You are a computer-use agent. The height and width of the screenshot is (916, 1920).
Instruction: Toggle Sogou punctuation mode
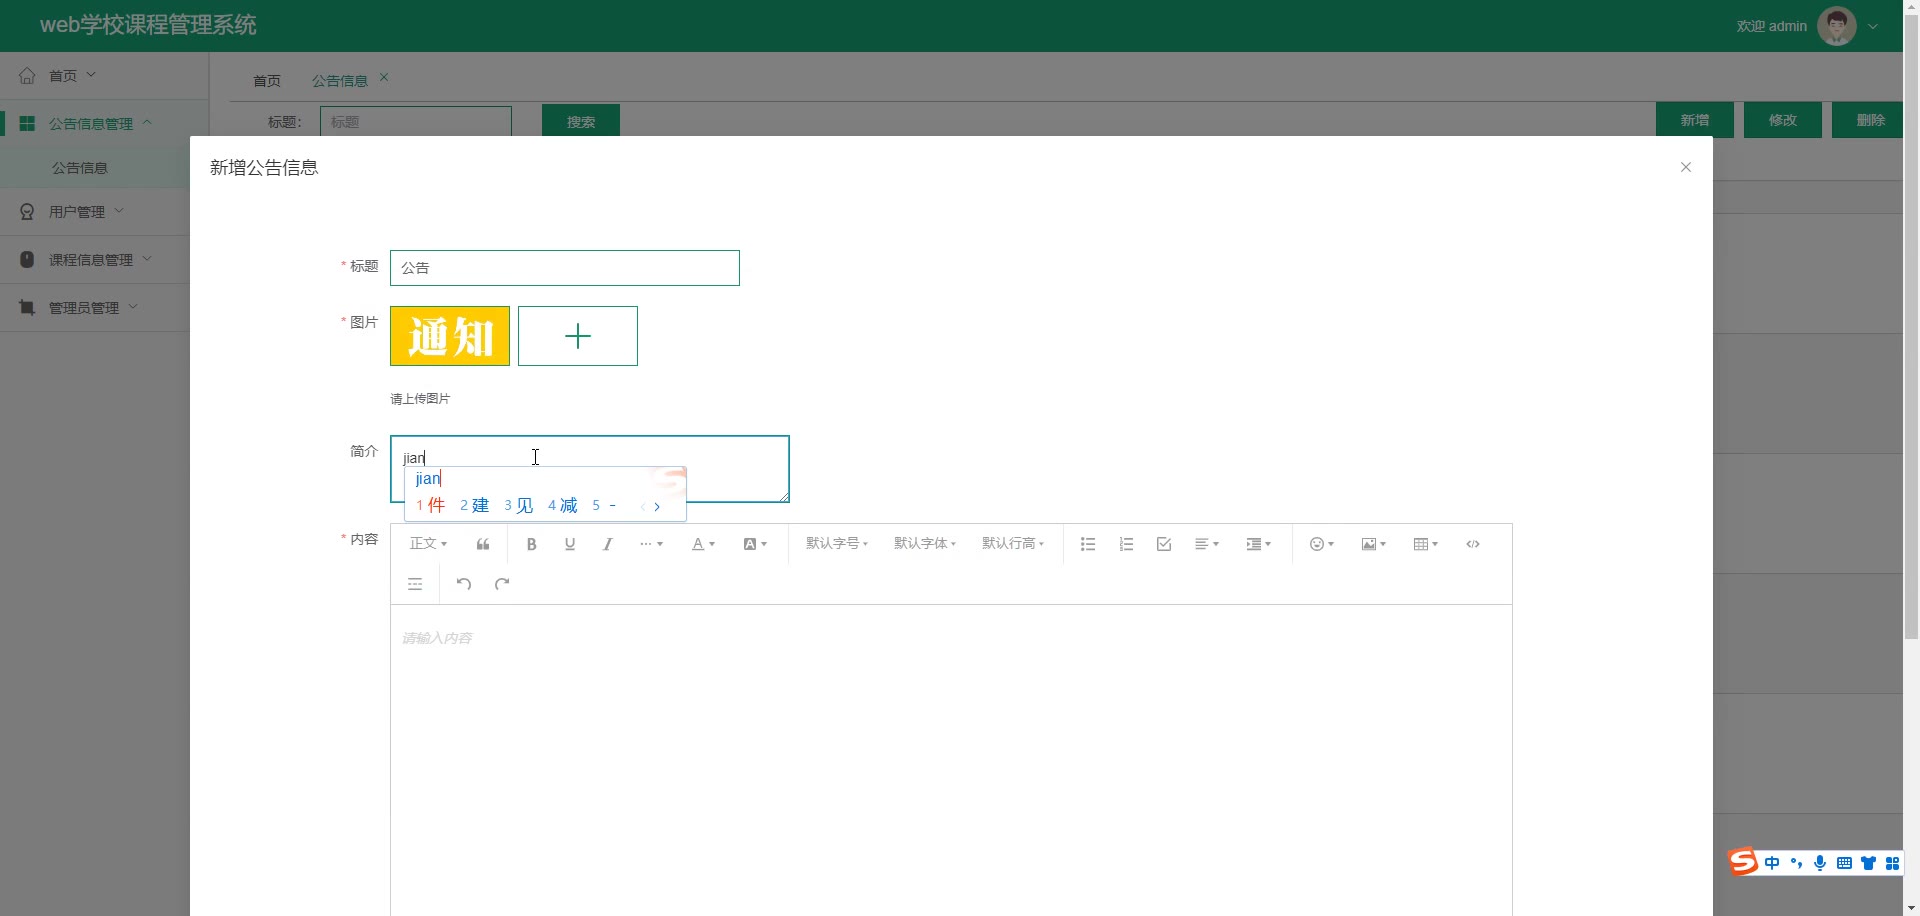(x=1796, y=863)
